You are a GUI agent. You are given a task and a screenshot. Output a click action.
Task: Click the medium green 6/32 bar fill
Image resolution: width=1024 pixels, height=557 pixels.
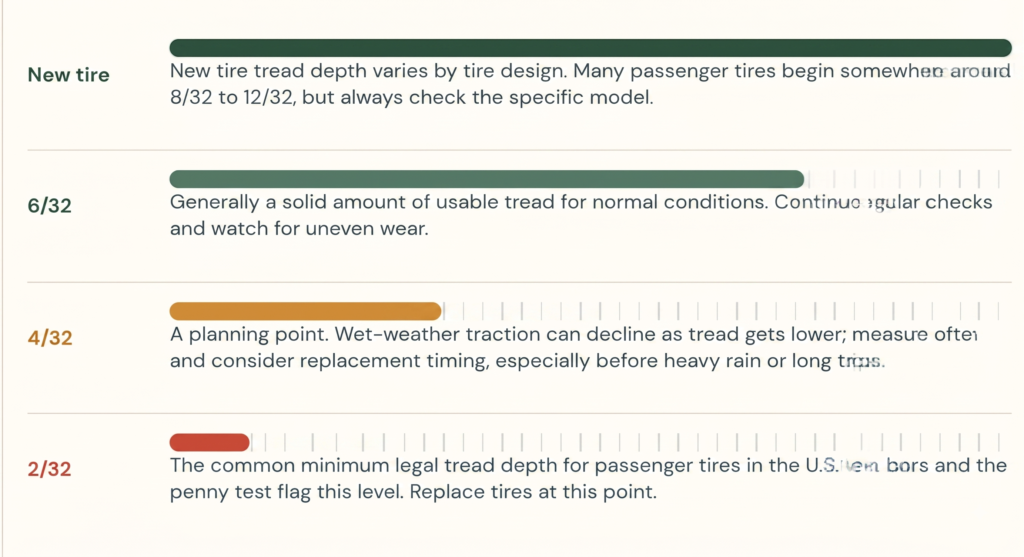point(487,179)
